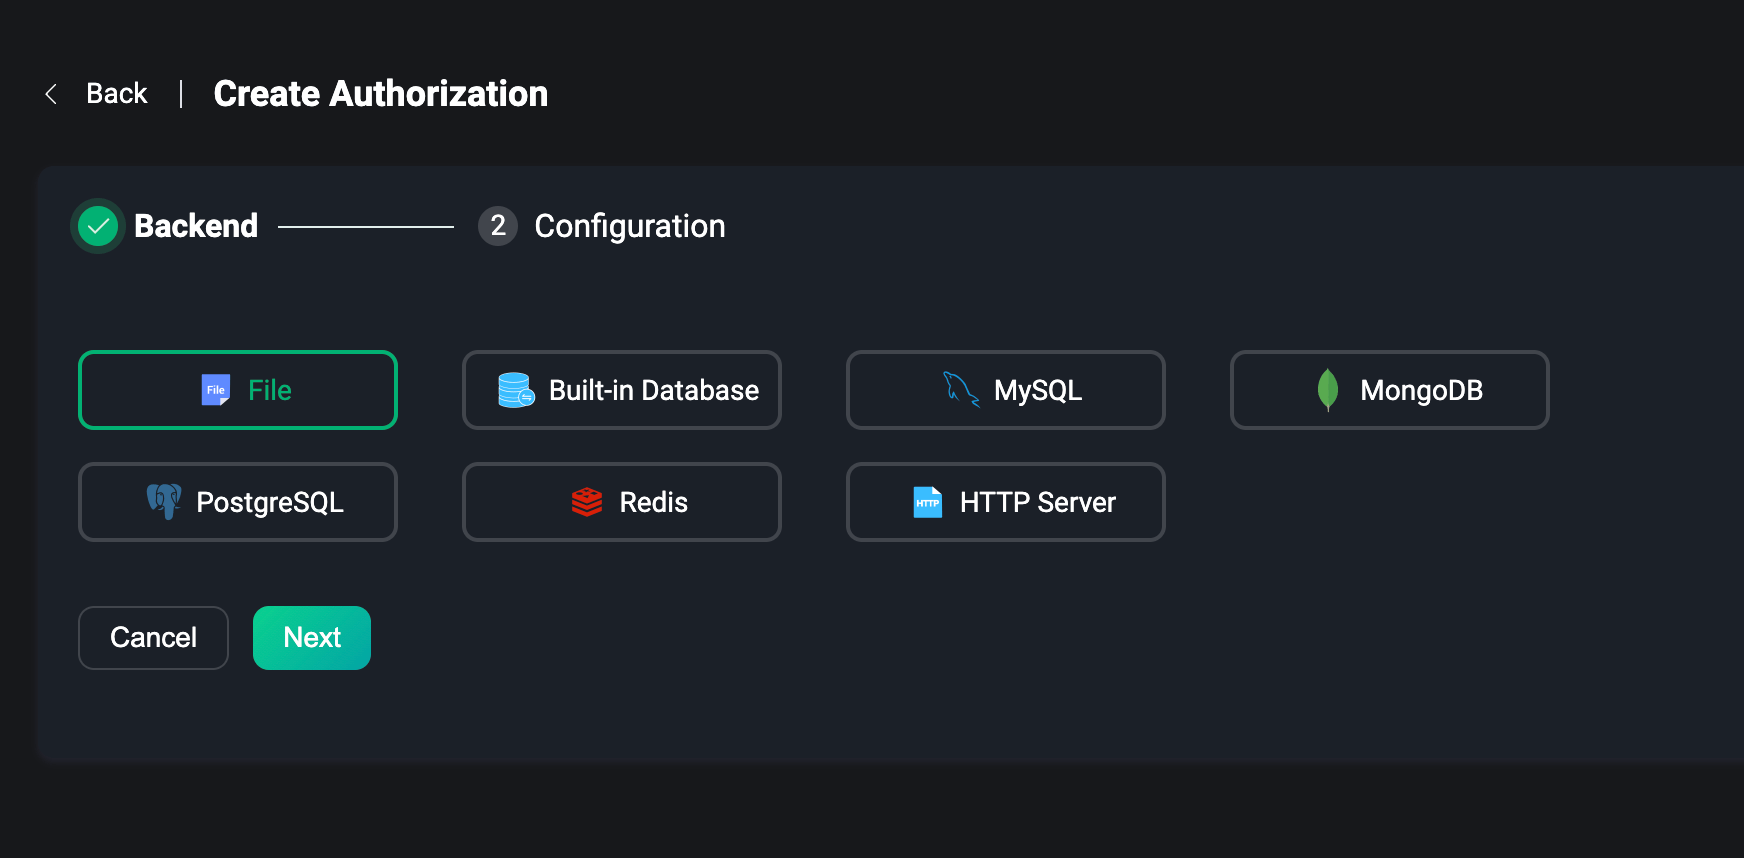
Task: Click the PostgreSQL elephant icon
Action: coord(164,501)
